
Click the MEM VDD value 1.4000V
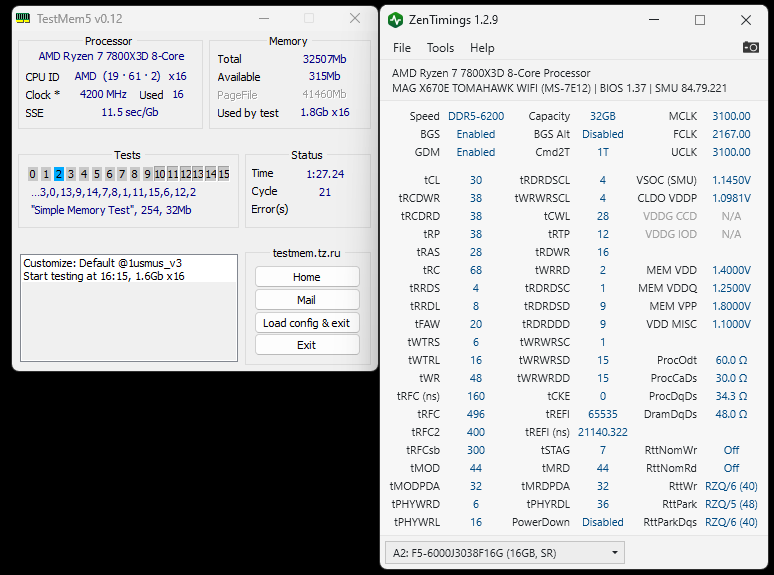pos(731,270)
